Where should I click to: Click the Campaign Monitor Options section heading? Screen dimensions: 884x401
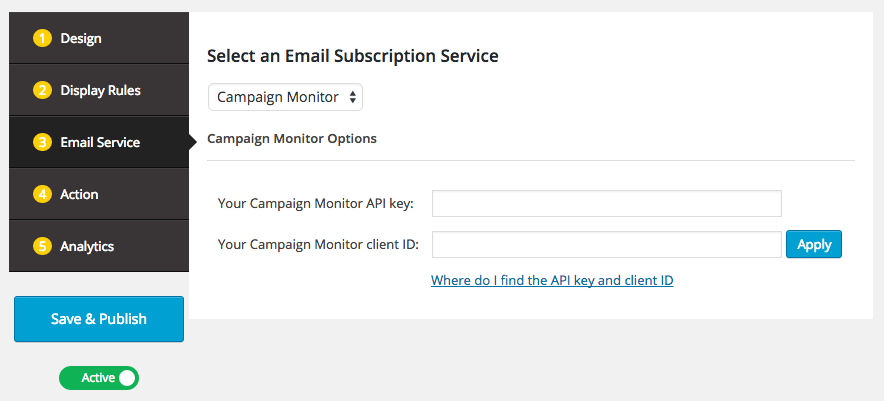(292, 139)
